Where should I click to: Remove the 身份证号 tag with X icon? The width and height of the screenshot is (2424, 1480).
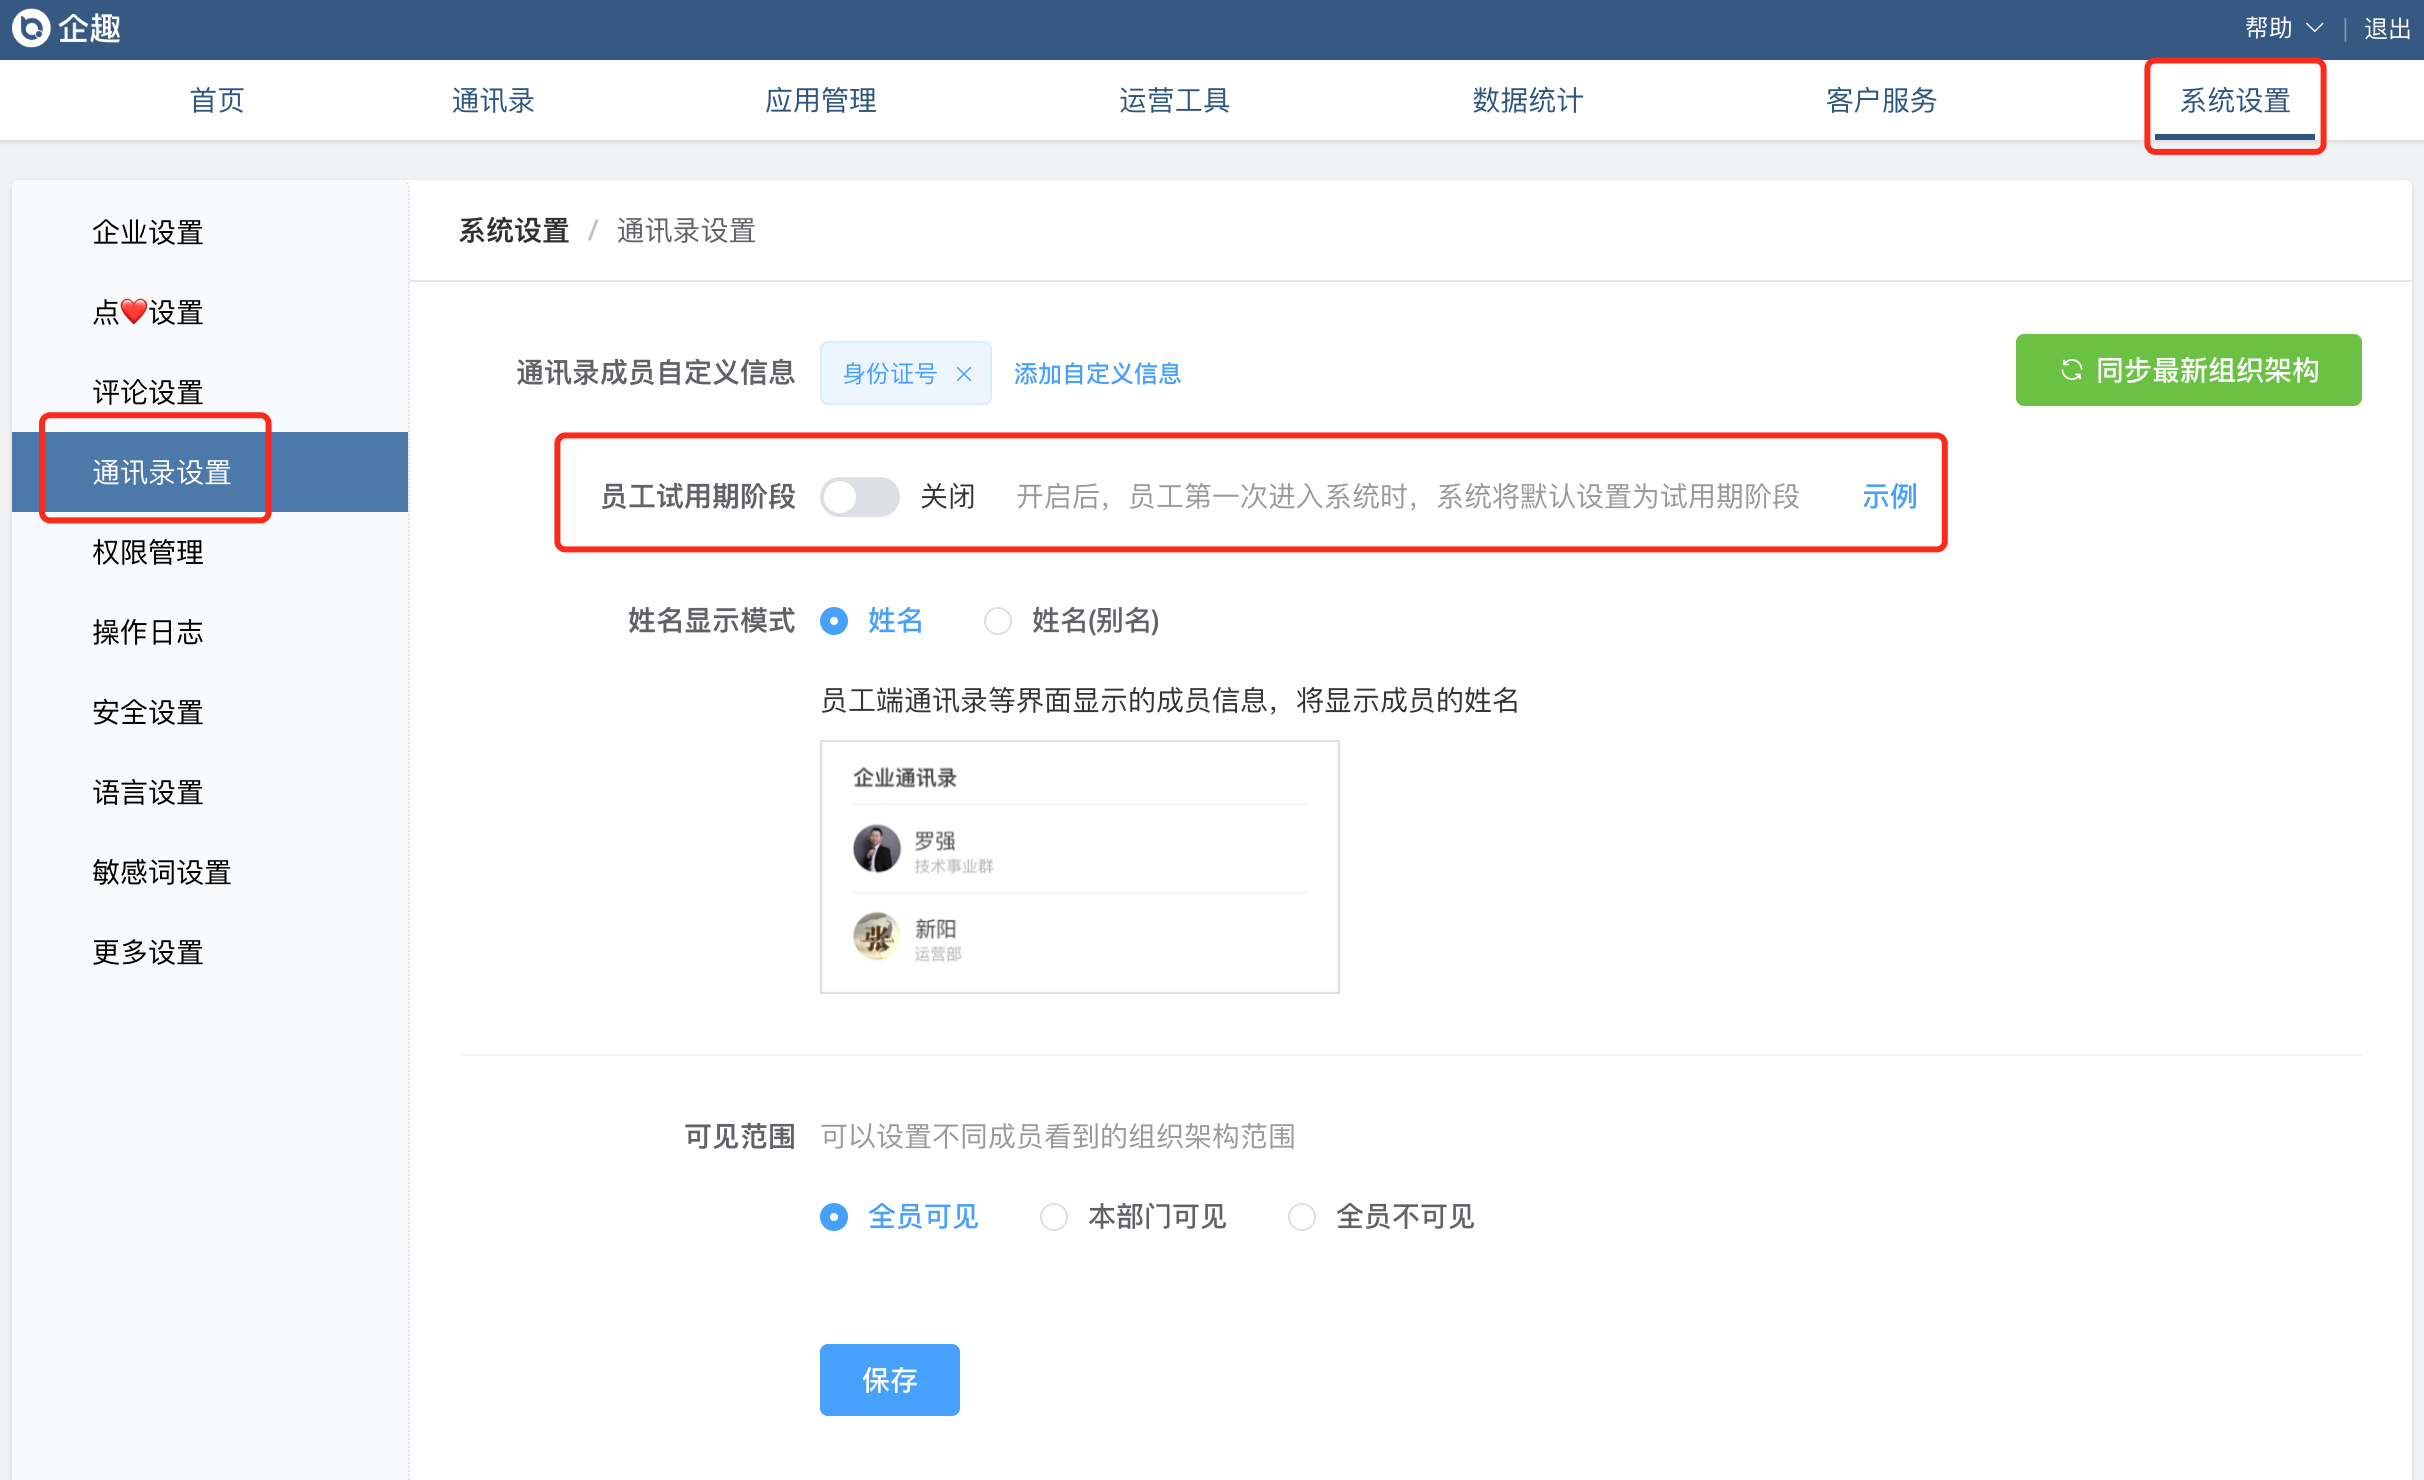(964, 374)
